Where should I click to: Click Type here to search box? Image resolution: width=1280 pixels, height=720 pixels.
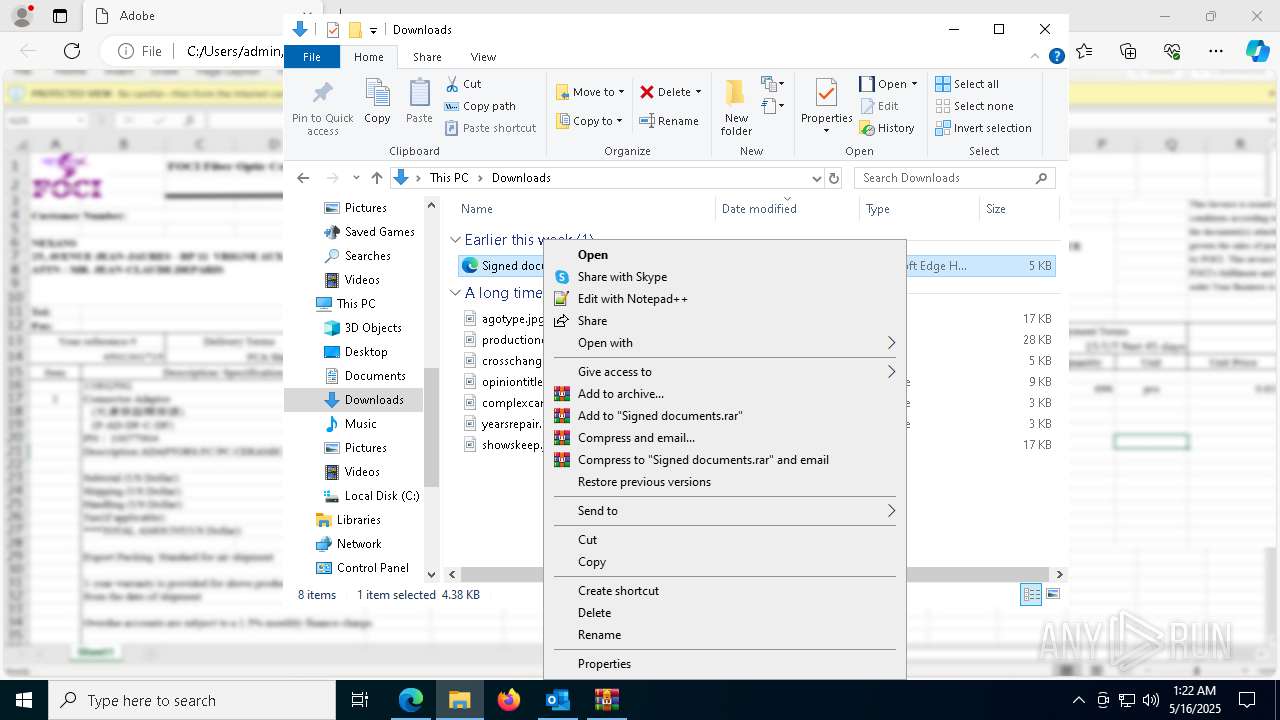pos(192,700)
